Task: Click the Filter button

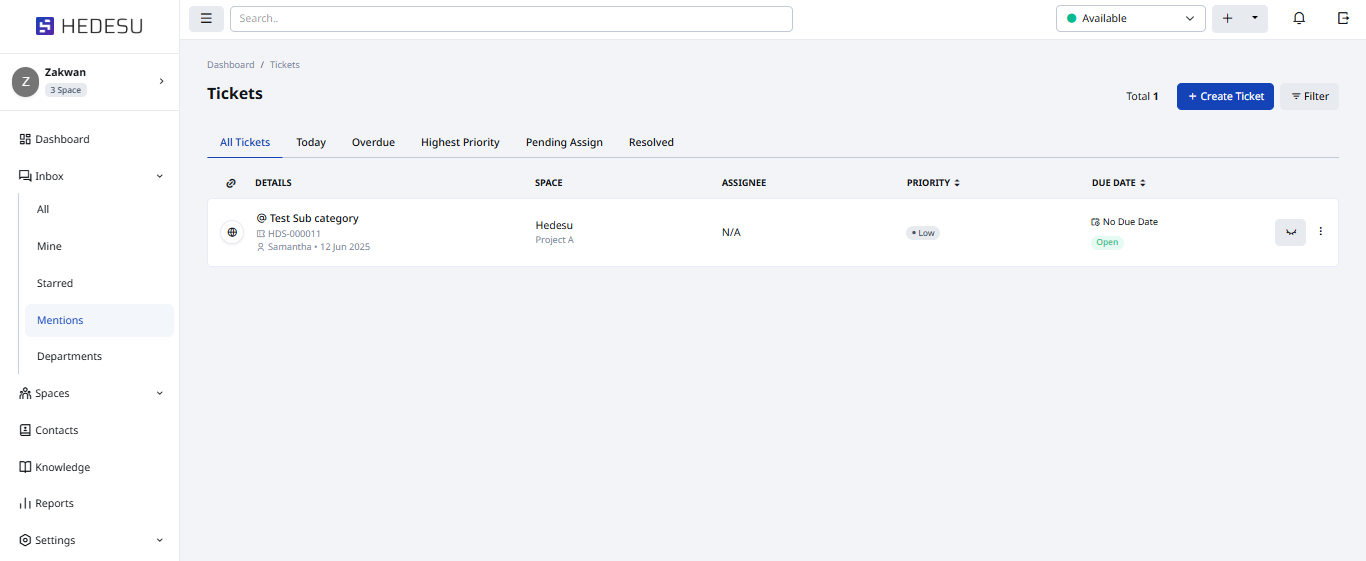Action: tap(1309, 96)
